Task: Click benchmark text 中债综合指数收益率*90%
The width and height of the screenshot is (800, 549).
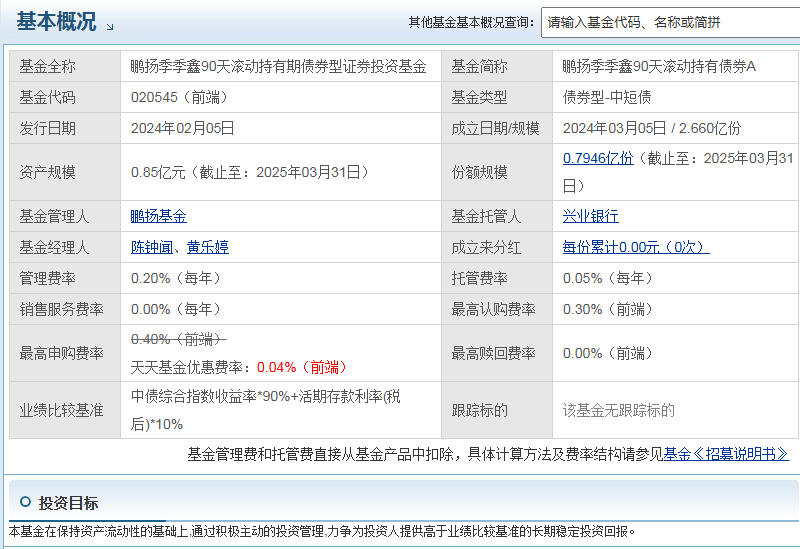Action: point(210,396)
